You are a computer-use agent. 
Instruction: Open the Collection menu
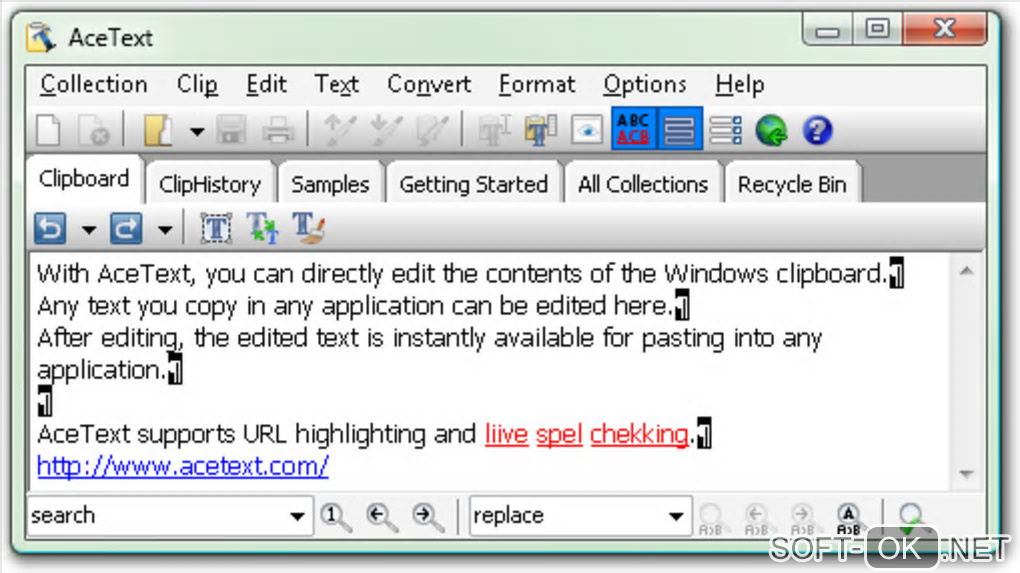tap(94, 85)
